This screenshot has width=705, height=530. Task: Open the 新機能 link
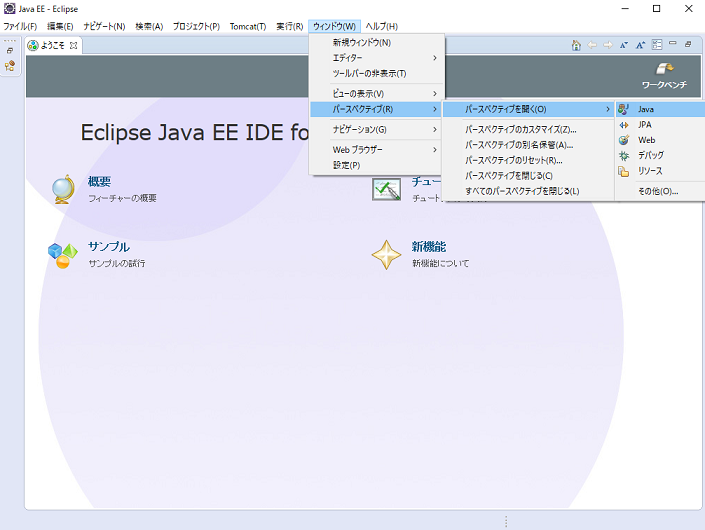tap(429, 247)
